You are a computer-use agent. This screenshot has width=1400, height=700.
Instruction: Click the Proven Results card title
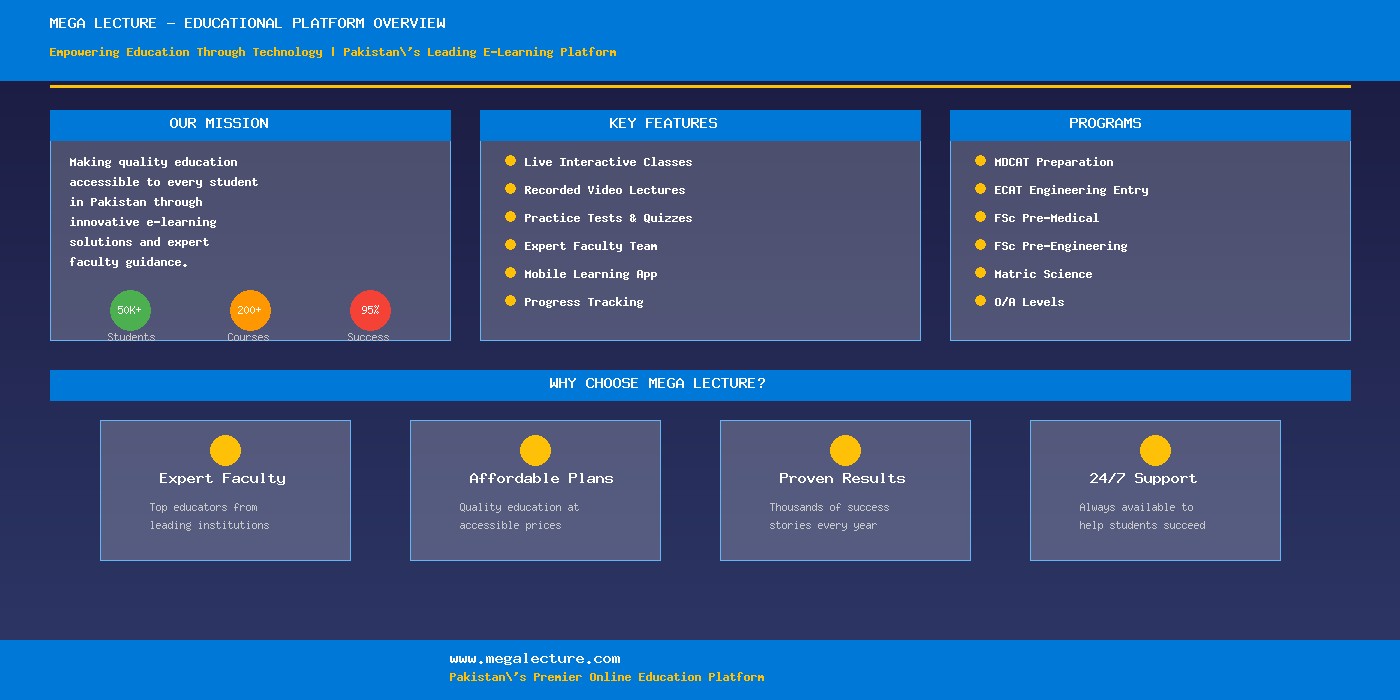(842, 479)
